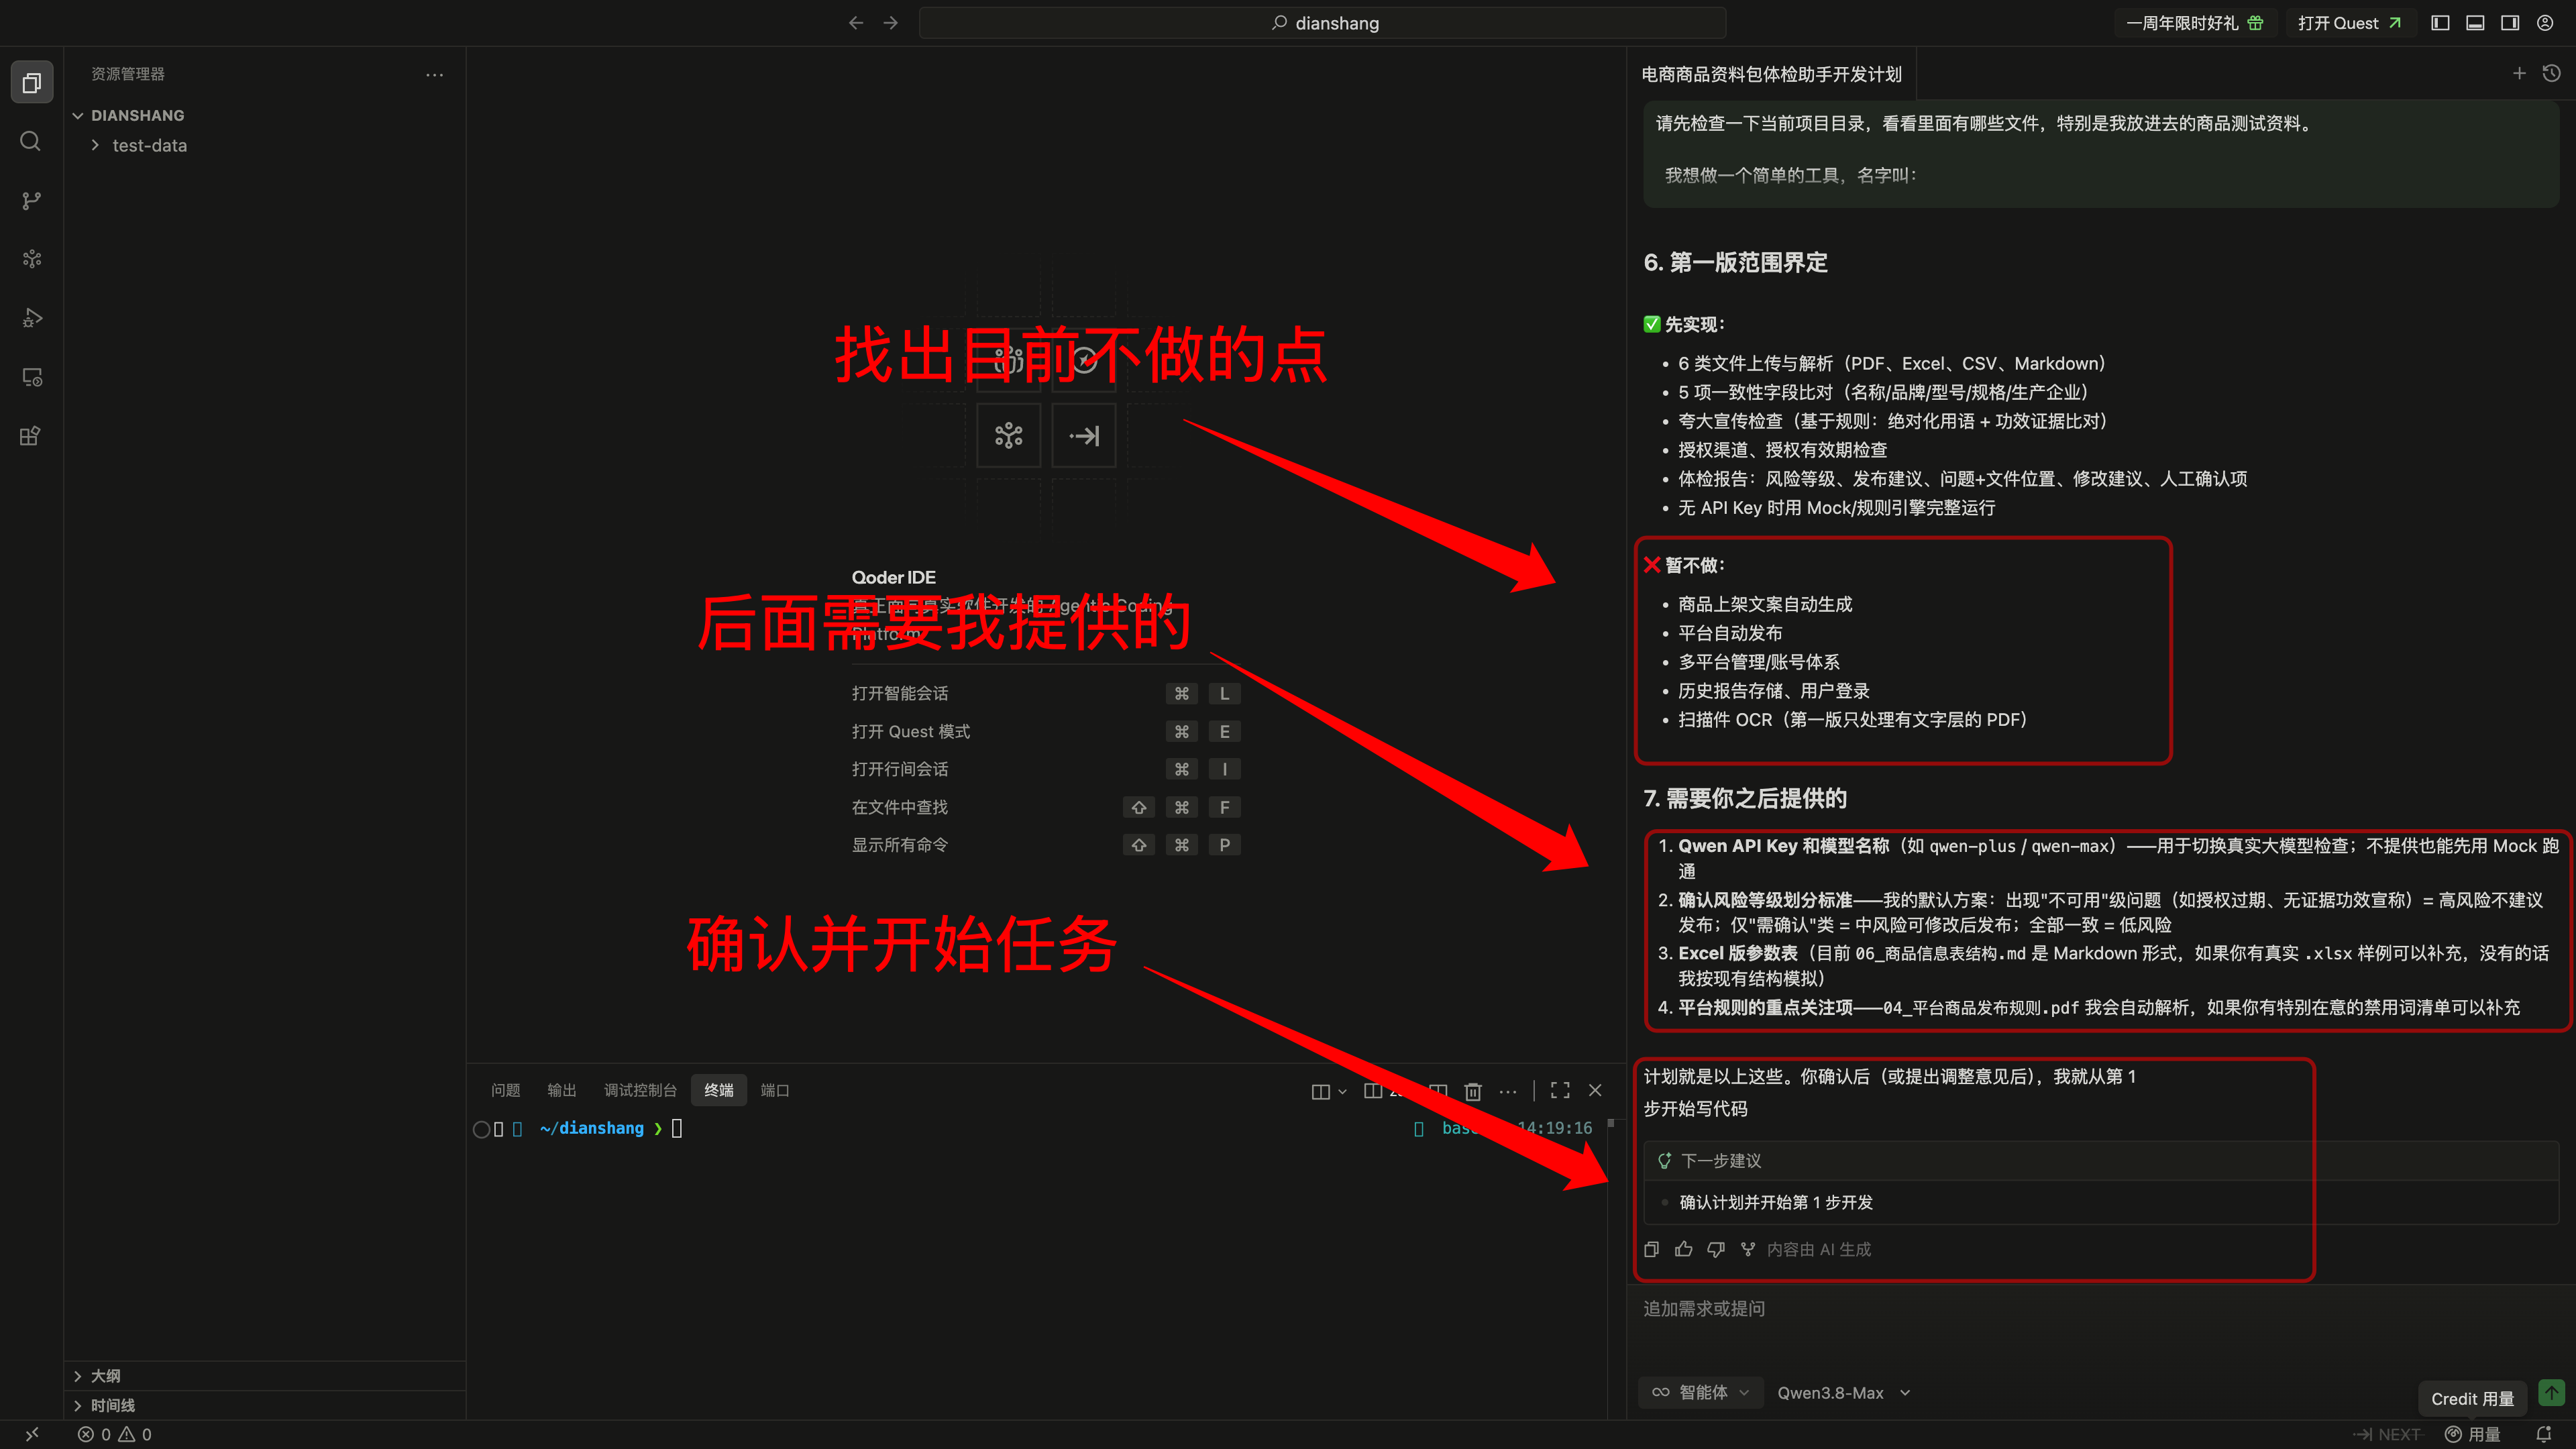Image resolution: width=2576 pixels, height=1449 pixels.
Task: Expand the 大纲 outline section
Action: 265,1376
